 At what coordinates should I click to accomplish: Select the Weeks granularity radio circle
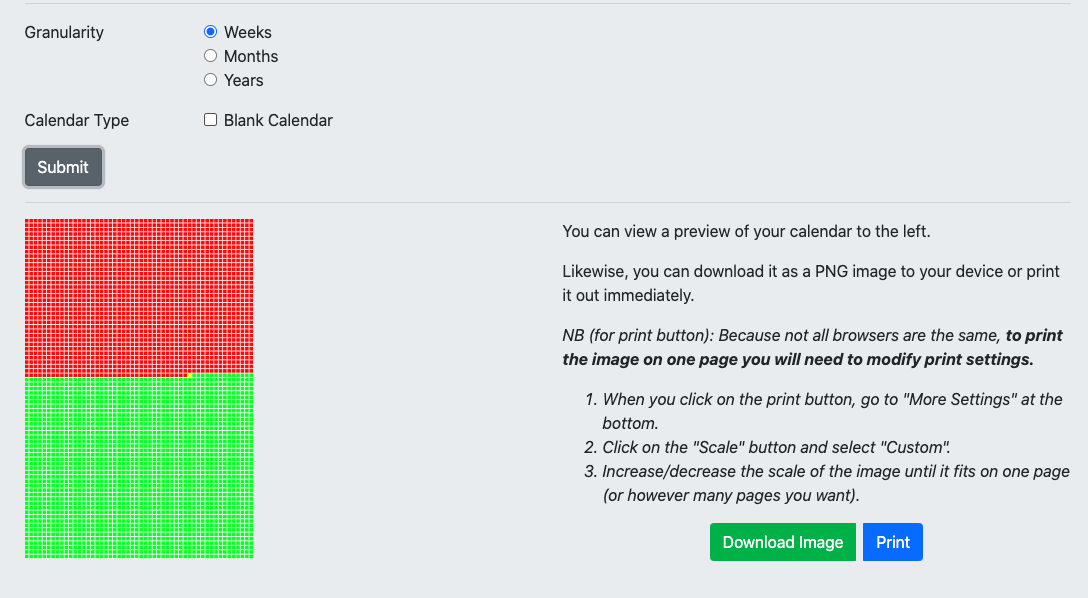click(210, 32)
